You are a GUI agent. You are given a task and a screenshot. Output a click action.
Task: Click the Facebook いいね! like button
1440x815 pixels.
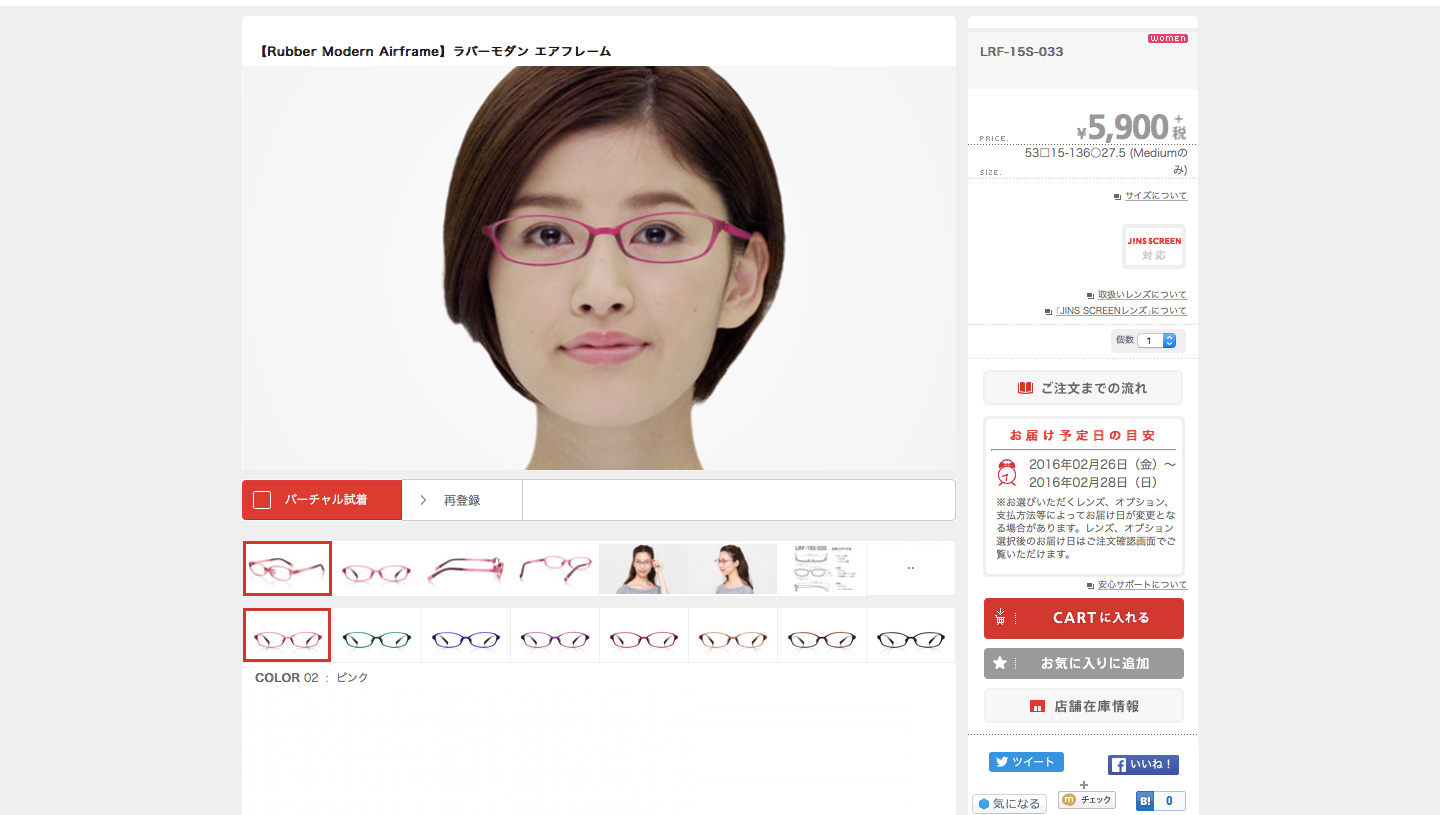[1143, 765]
